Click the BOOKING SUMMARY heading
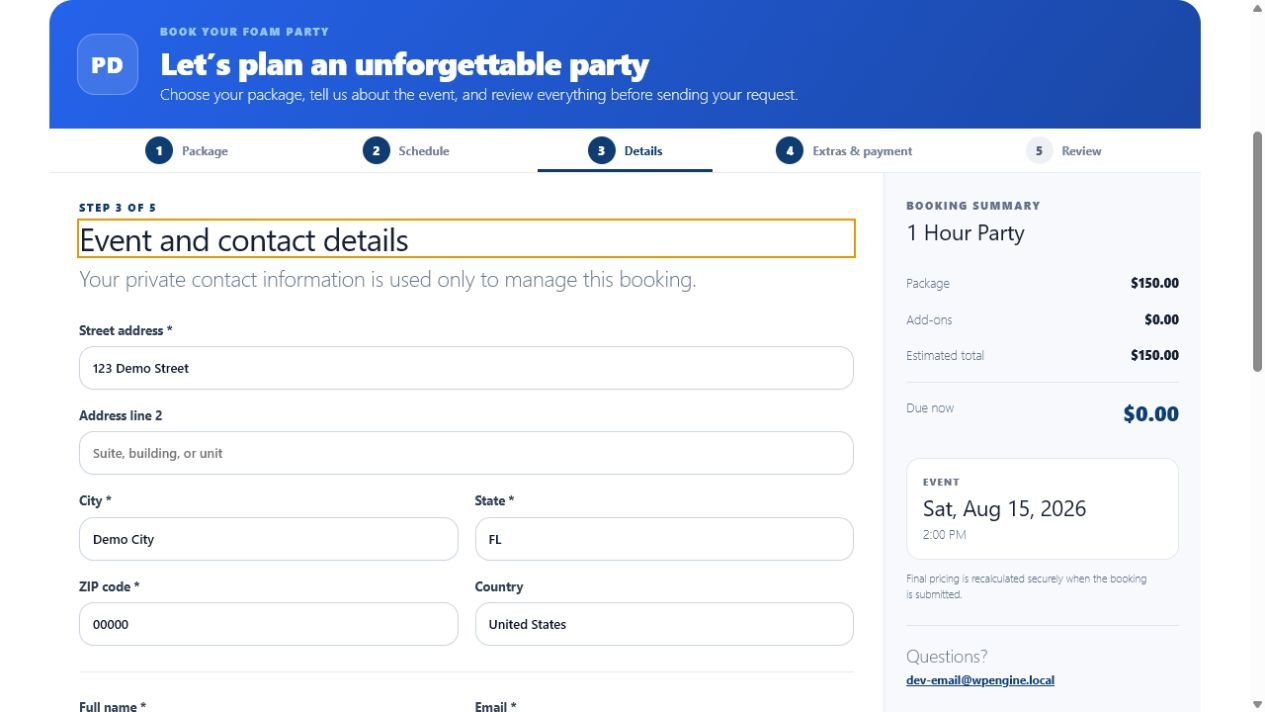This screenshot has height=712, width=1265. click(x=973, y=205)
